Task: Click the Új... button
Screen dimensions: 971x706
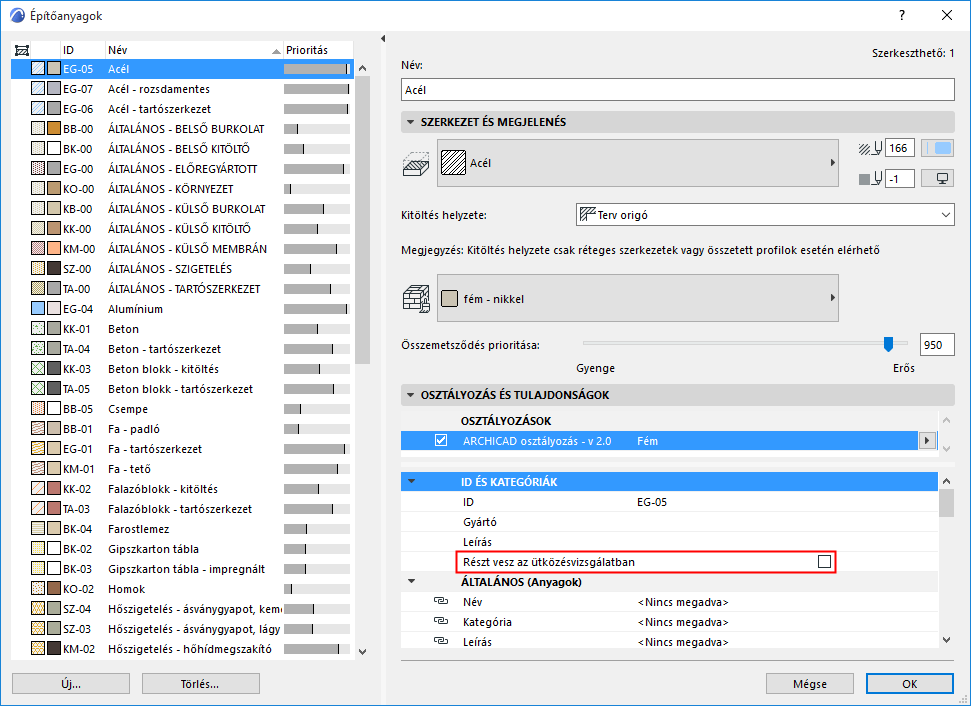Action: (70, 683)
